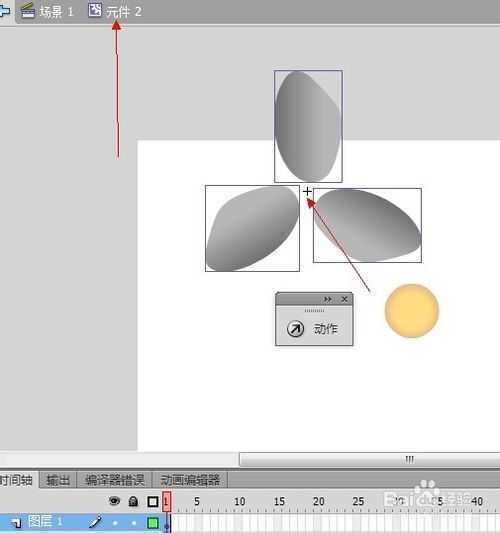Select the lower-left gray petal shape
500x533 pixels.
tap(252, 228)
